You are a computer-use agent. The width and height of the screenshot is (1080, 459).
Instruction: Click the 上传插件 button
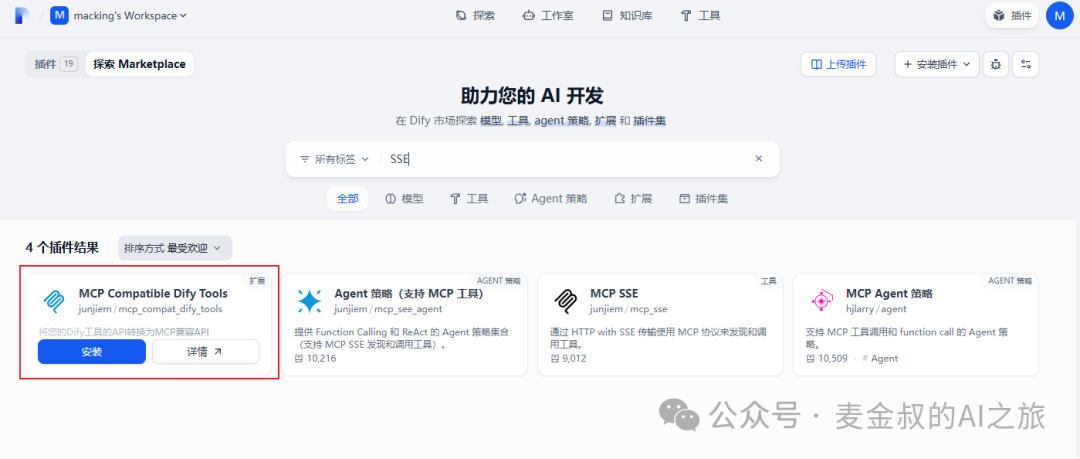(838, 64)
